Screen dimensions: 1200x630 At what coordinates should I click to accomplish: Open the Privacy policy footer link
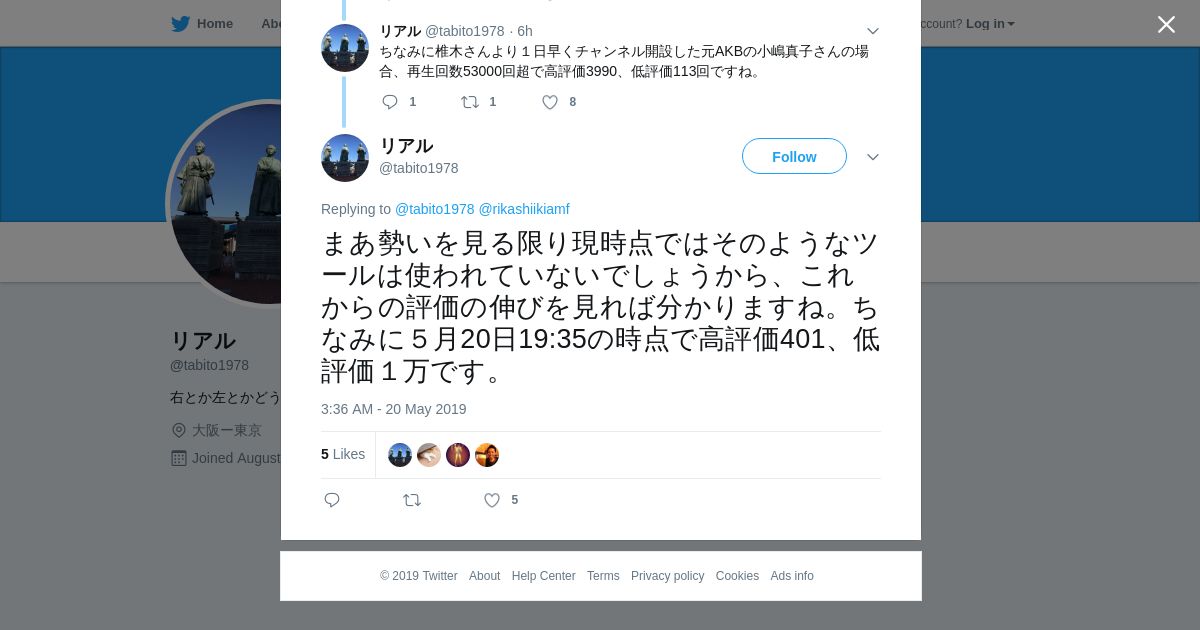pos(667,576)
